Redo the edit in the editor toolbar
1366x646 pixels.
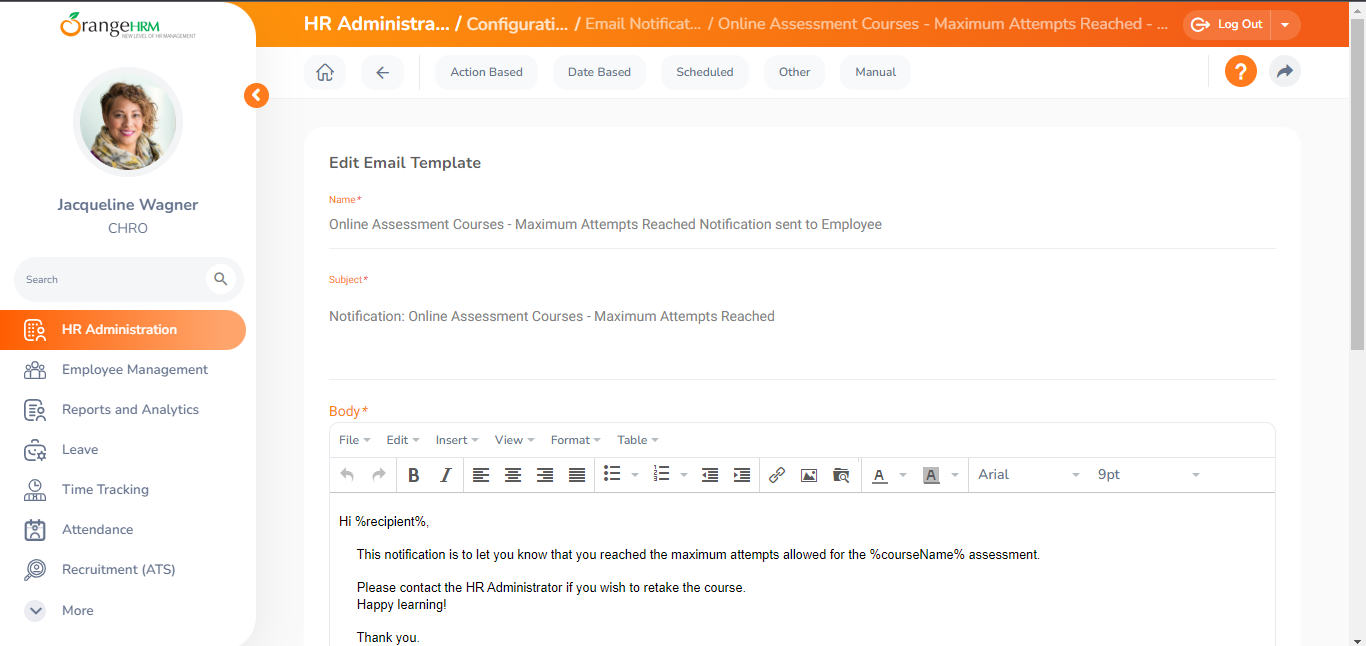379,475
